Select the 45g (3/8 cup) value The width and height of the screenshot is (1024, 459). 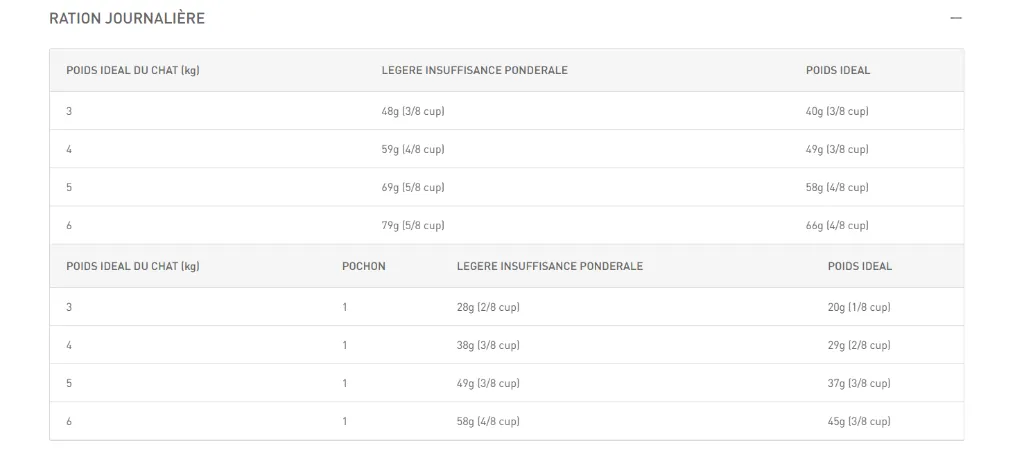(x=858, y=421)
